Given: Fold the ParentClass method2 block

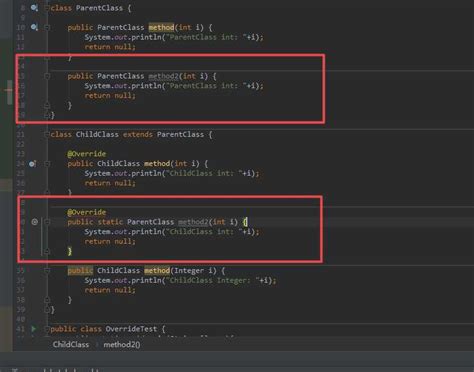Looking at the screenshot, I should point(47,76).
